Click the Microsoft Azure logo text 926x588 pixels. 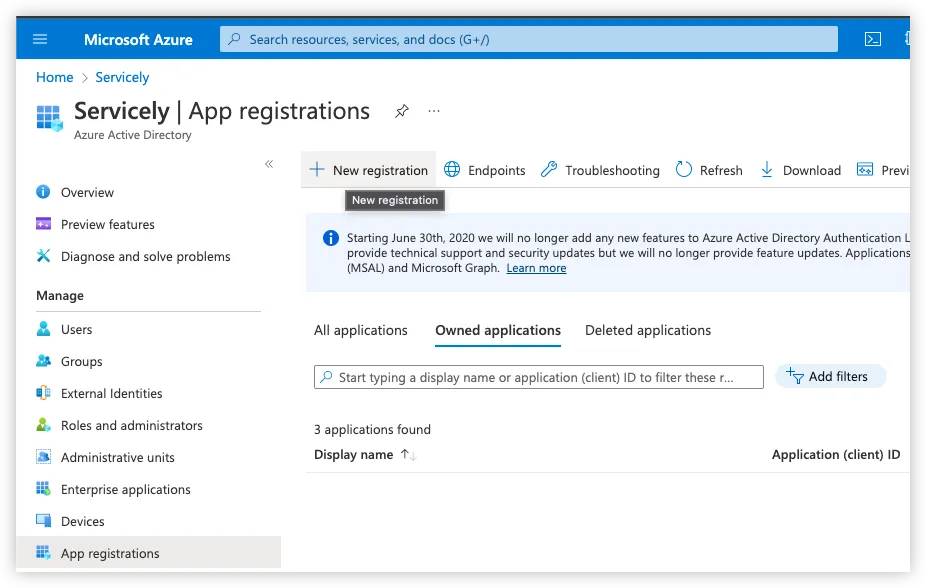click(x=138, y=40)
